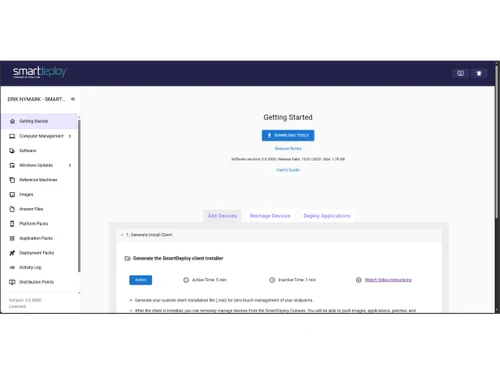Click the Images icon in sidebar
Viewport: 500px width, 375px height.
(12, 194)
